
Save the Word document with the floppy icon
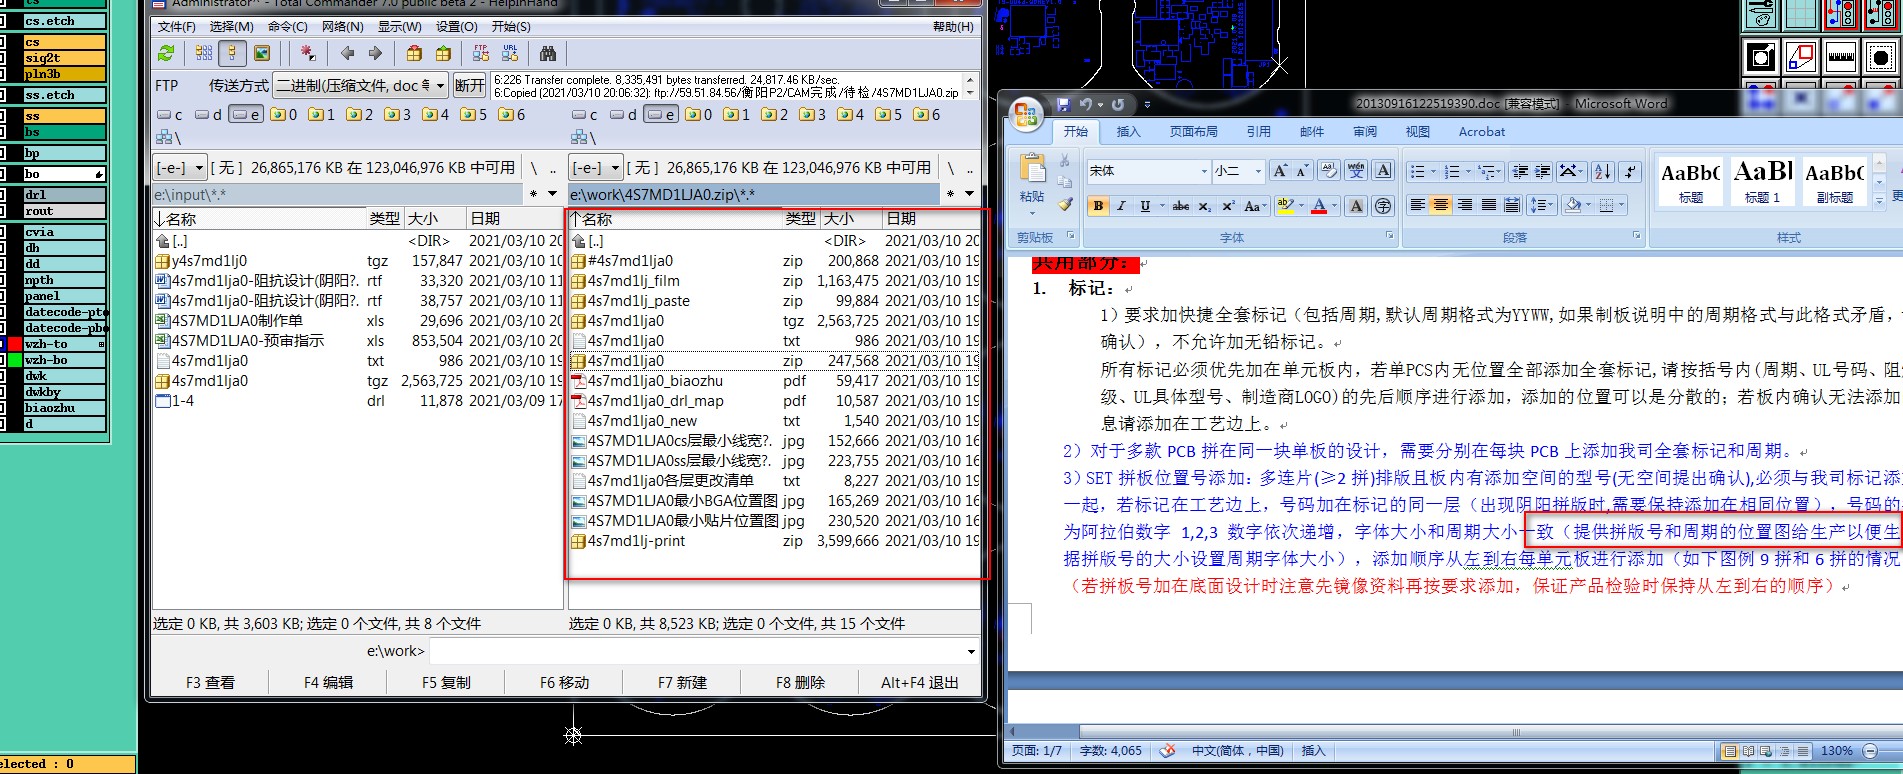click(x=1063, y=104)
